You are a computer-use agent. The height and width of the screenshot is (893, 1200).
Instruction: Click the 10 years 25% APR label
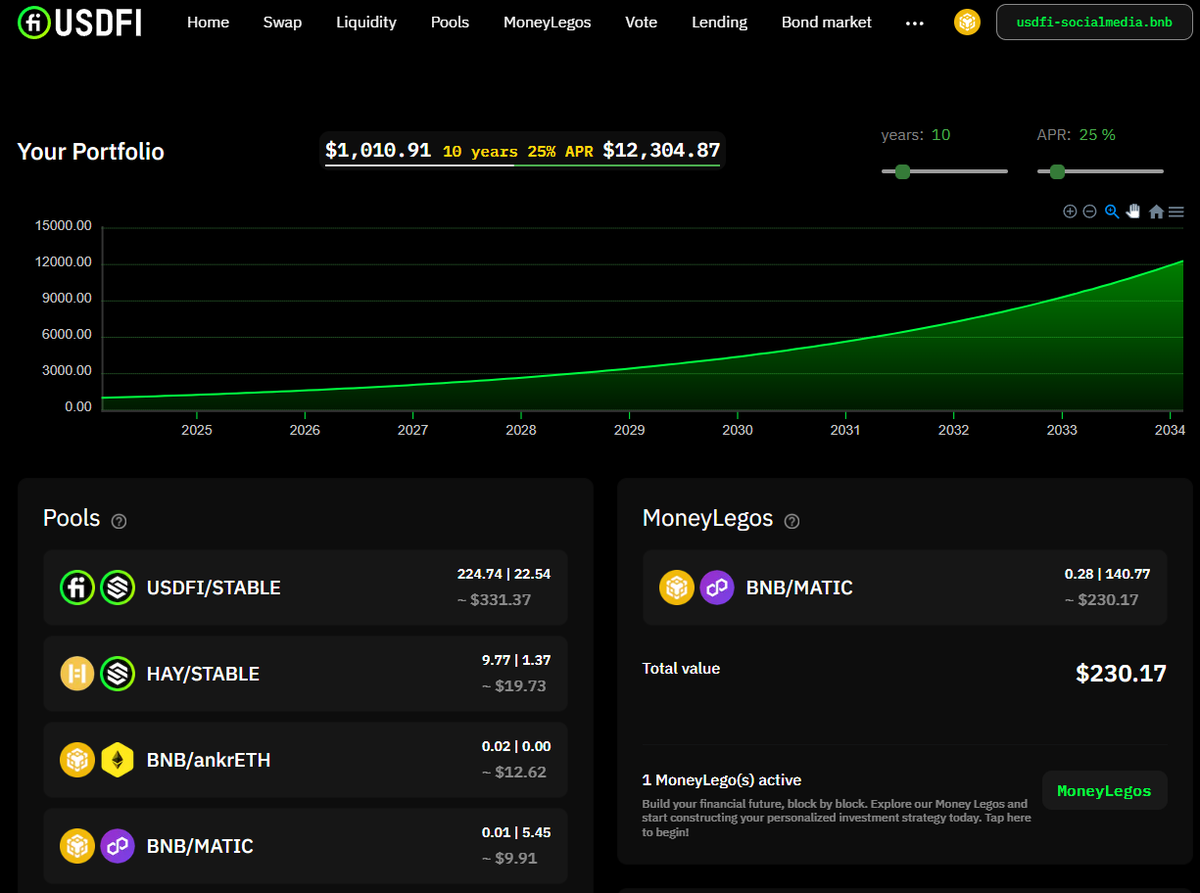[517, 152]
